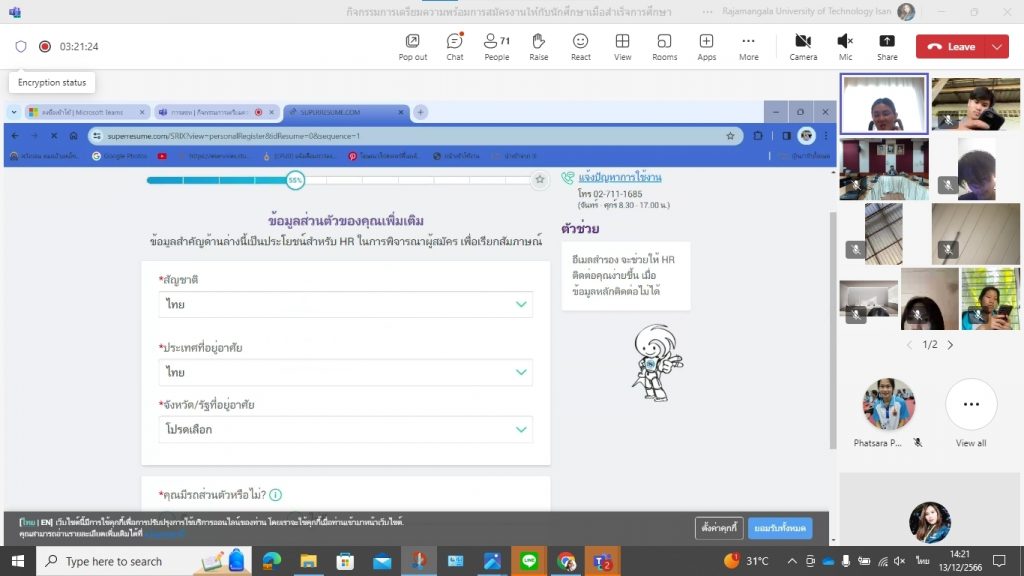This screenshot has width=1024, height=576.
Task: Click View all participants
Action: tap(970, 405)
